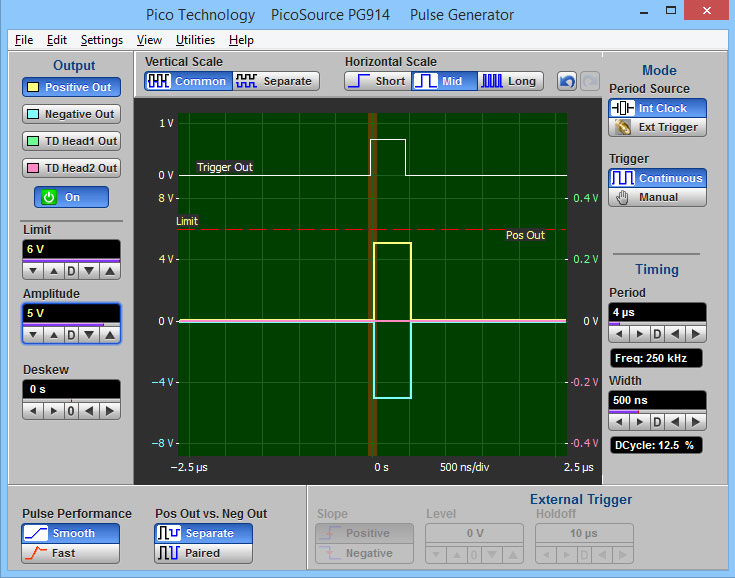Reset Deskew to zero with 0 button
Viewport: 735px width, 578px height.
[x=71, y=410]
